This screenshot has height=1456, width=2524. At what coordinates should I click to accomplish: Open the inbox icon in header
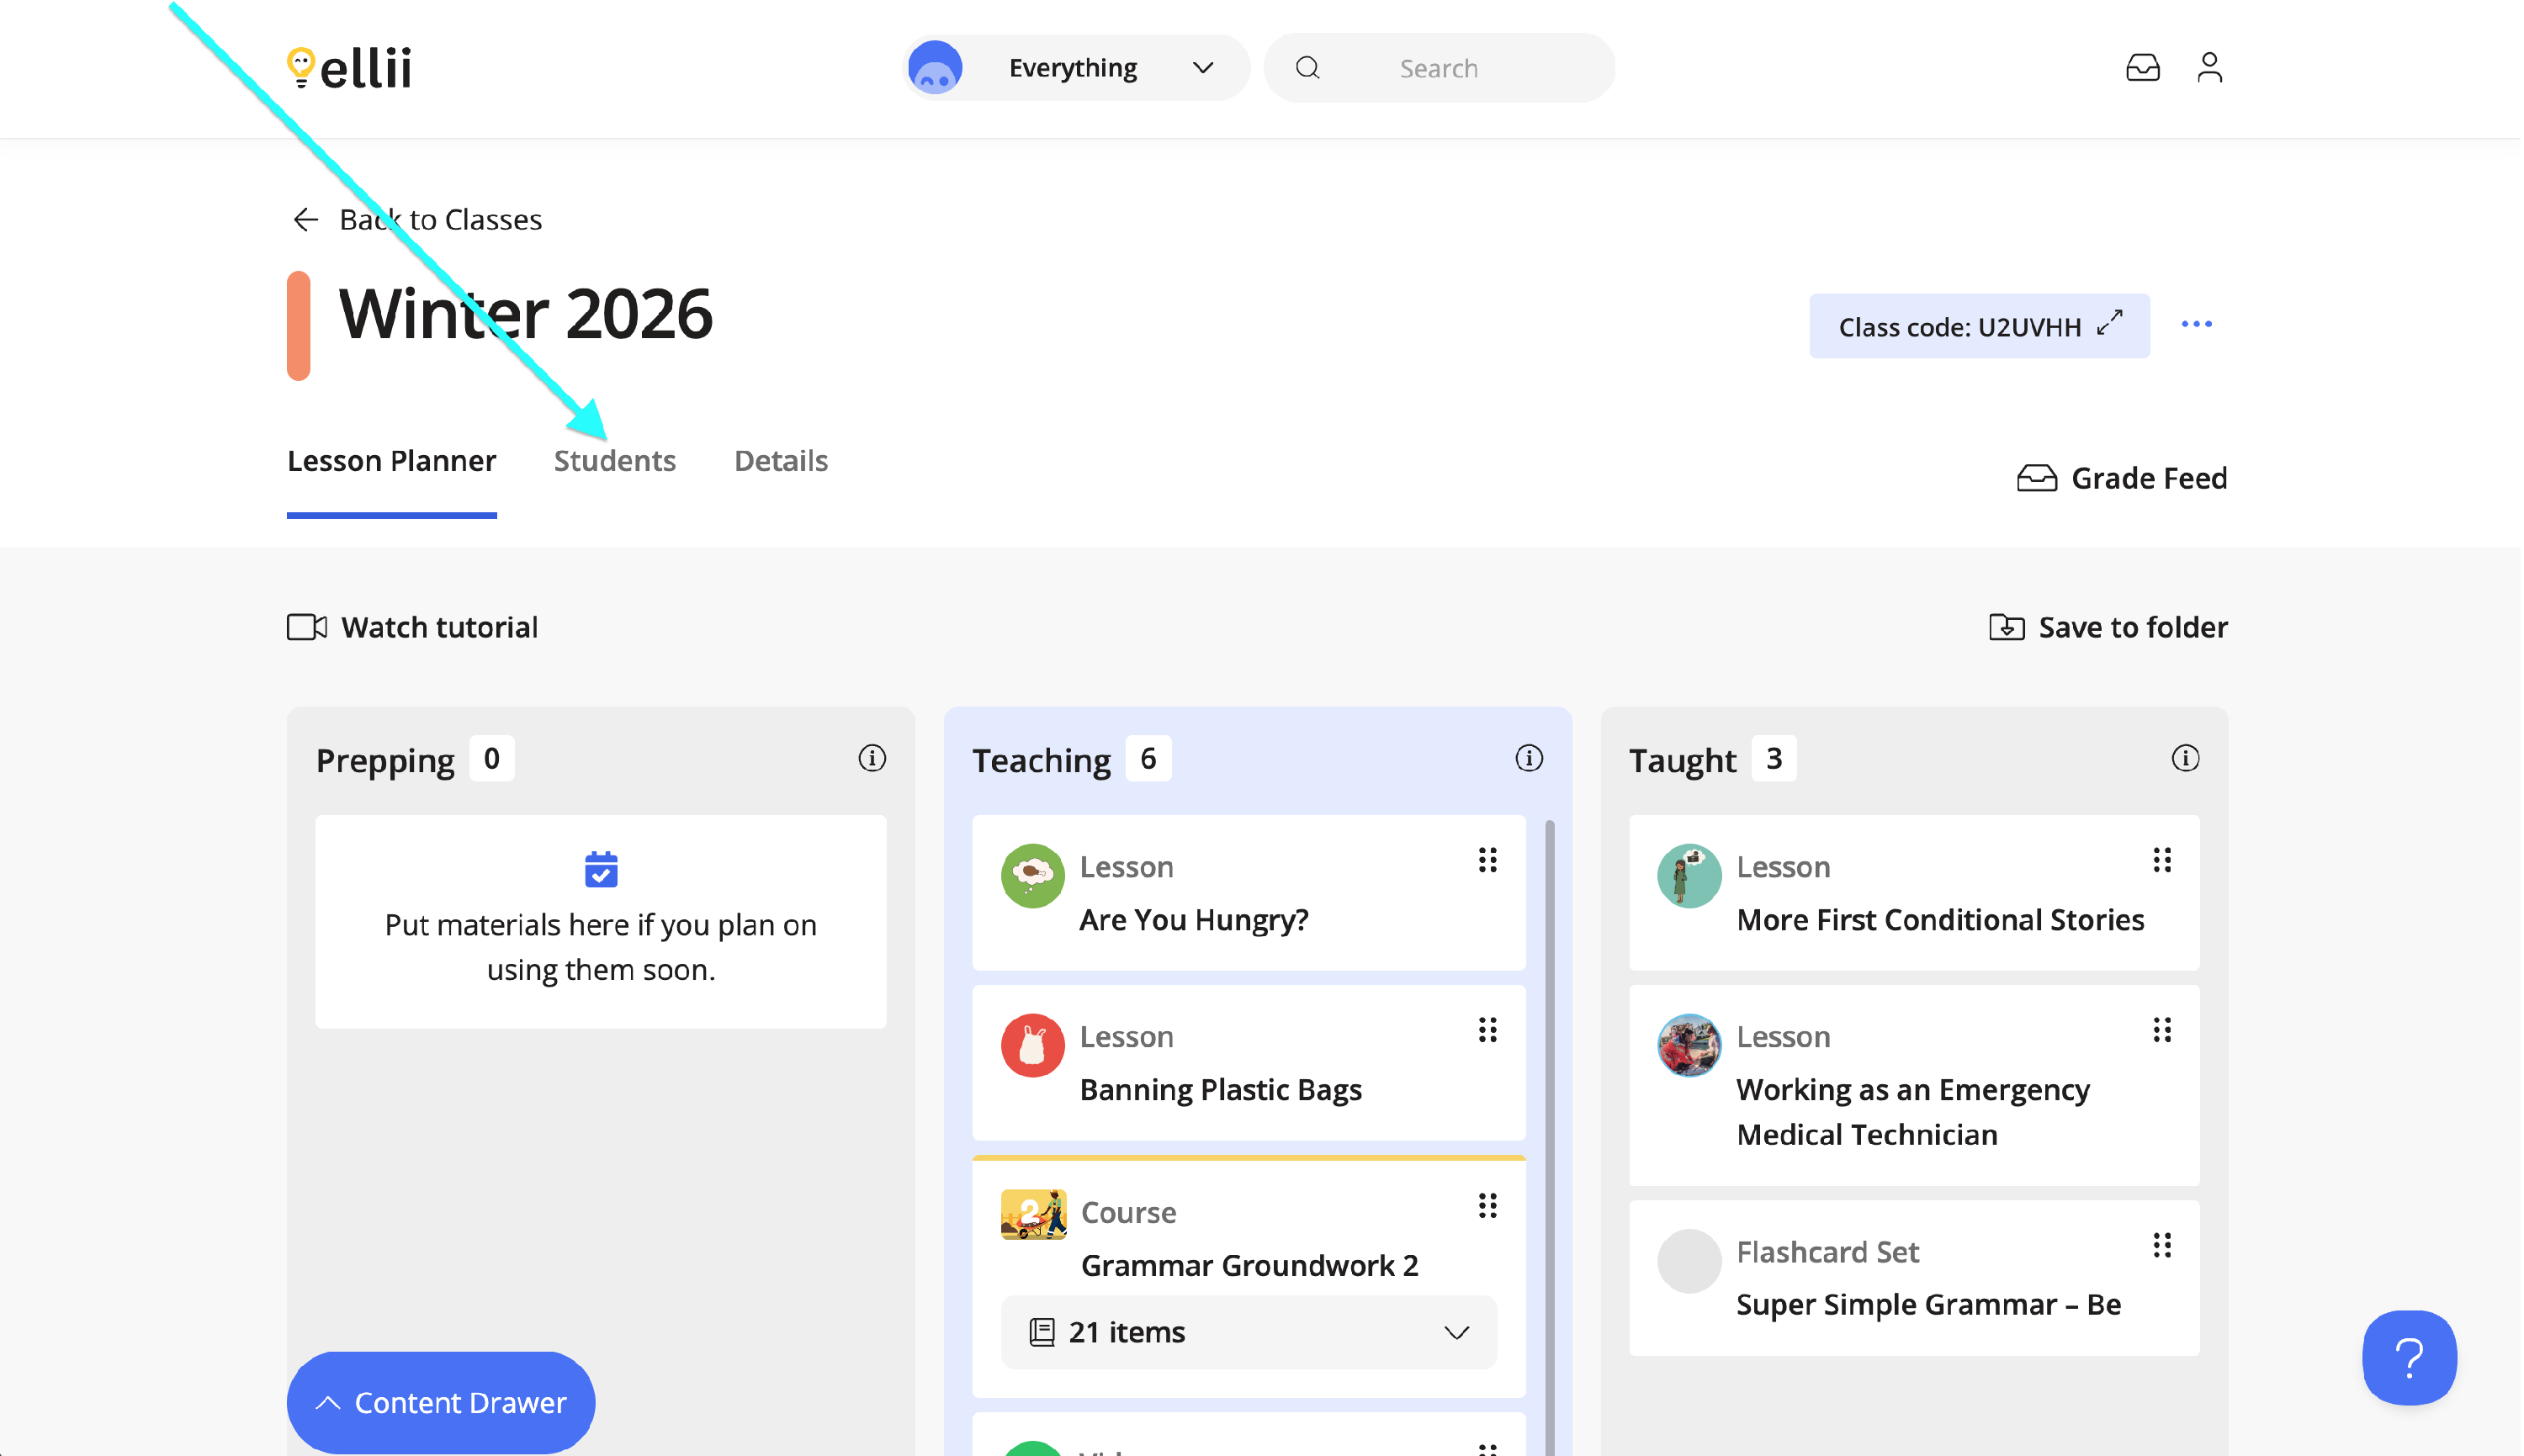point(2142,68)
